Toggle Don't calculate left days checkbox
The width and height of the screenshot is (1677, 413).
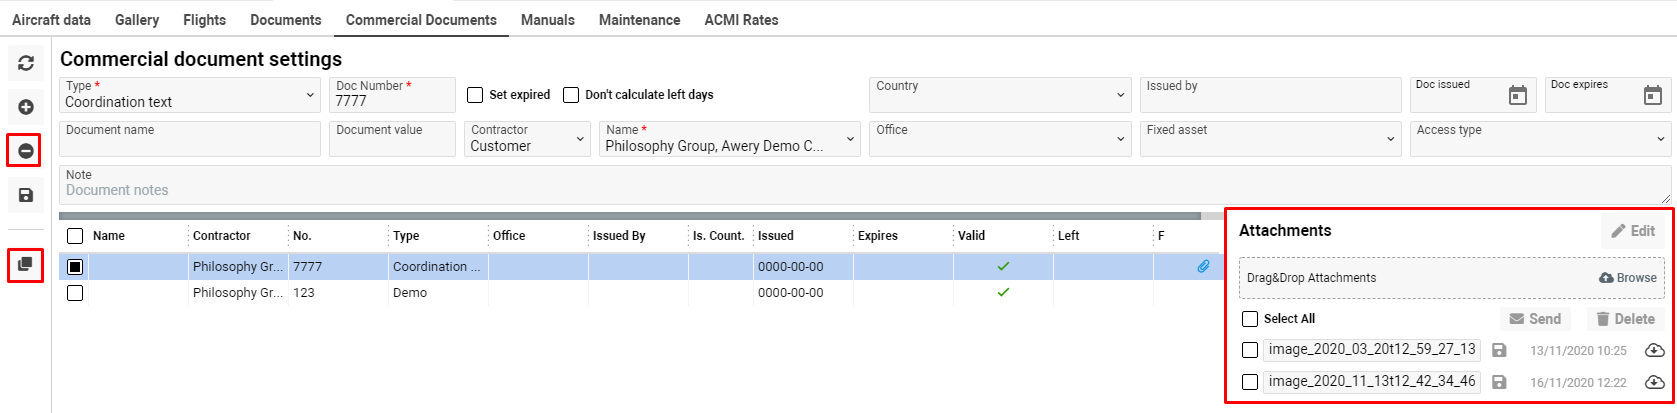click(x=571, y=95)
